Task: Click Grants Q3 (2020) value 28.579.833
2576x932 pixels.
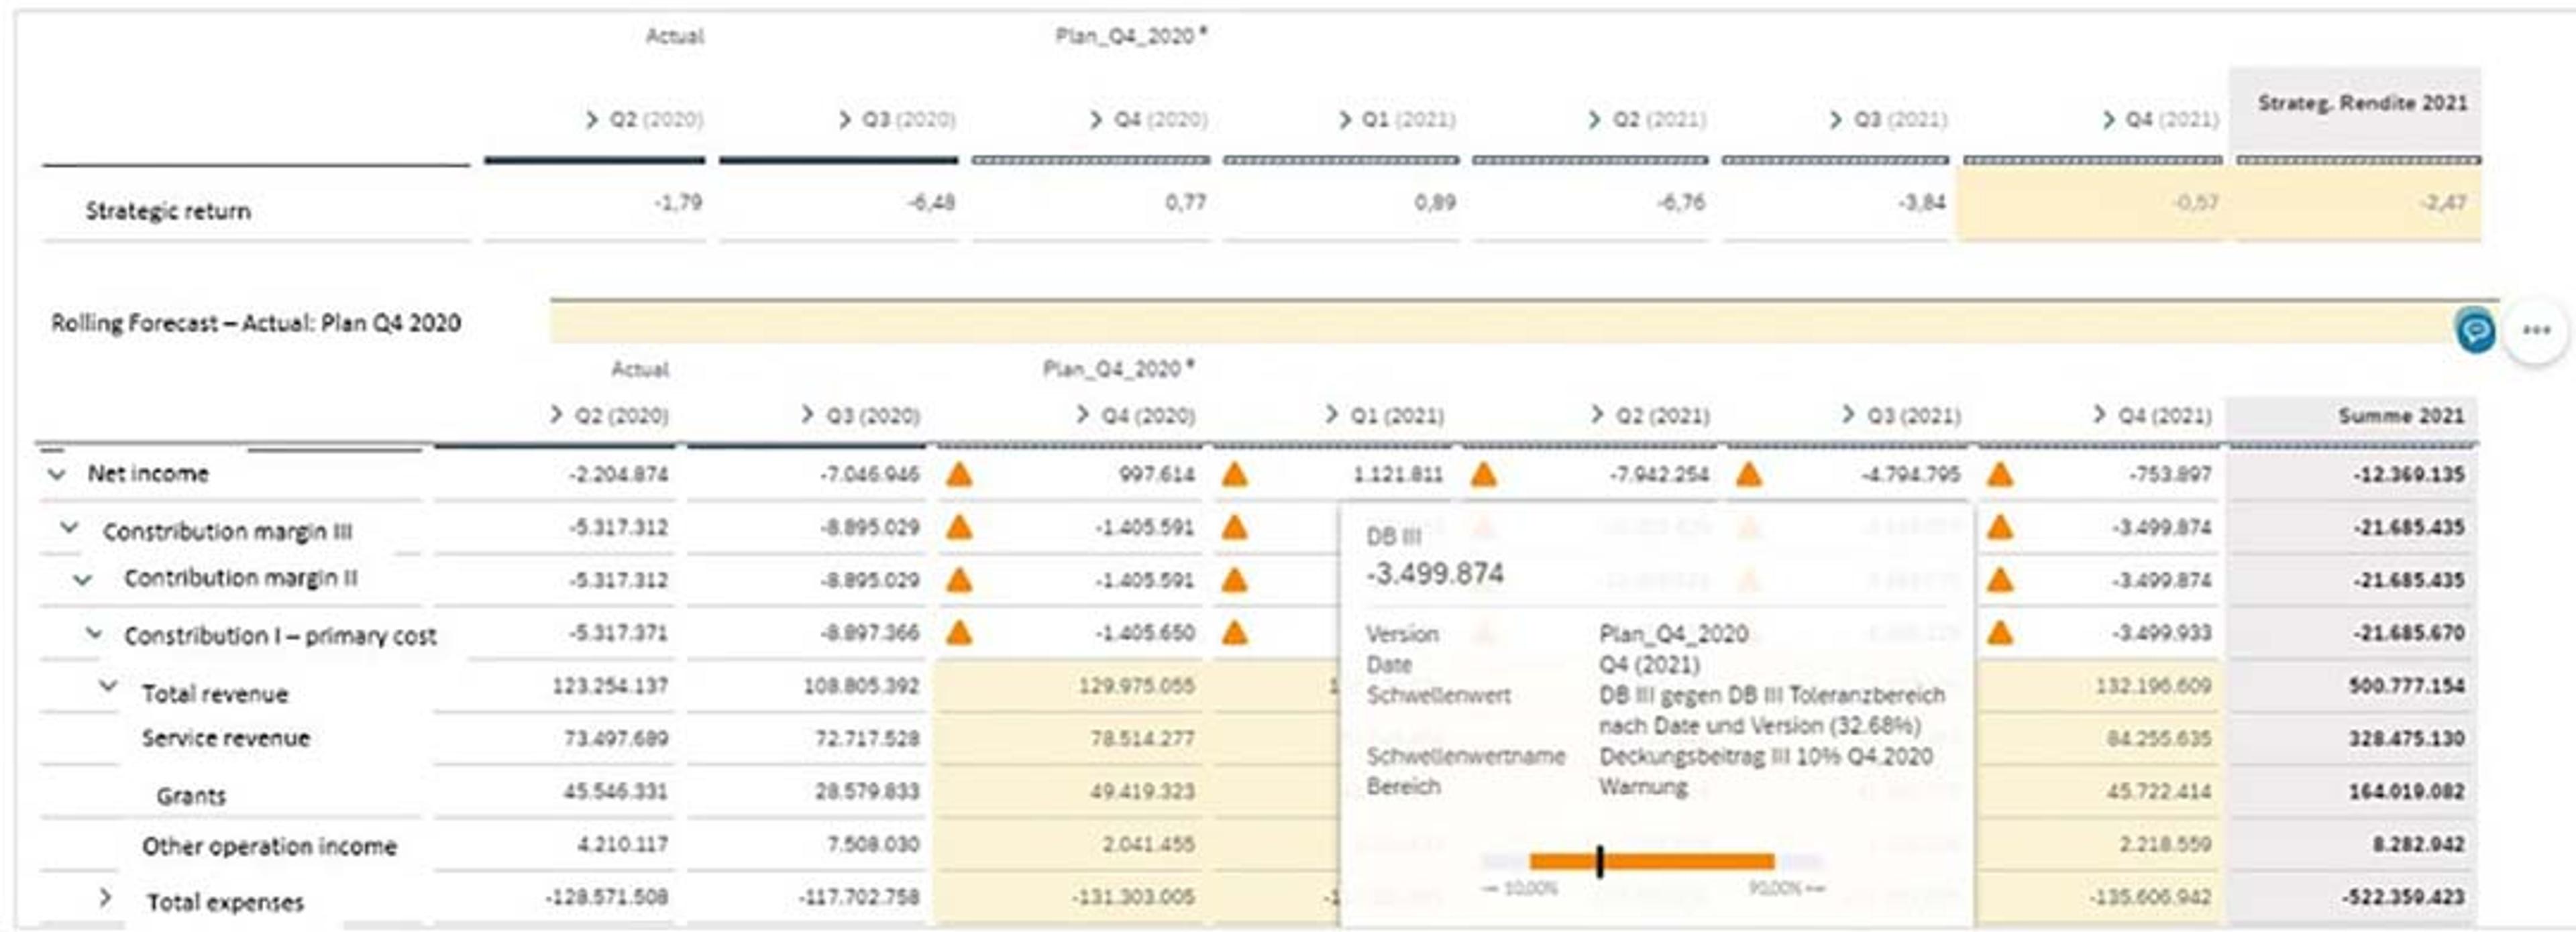Action: [x=867, y=791]
